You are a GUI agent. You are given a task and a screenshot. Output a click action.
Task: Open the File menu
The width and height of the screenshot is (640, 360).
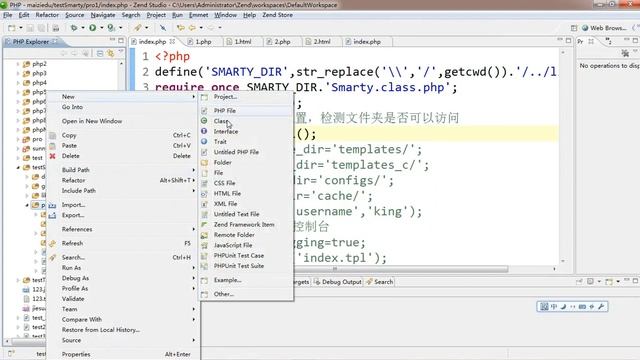tap(8, 15)
